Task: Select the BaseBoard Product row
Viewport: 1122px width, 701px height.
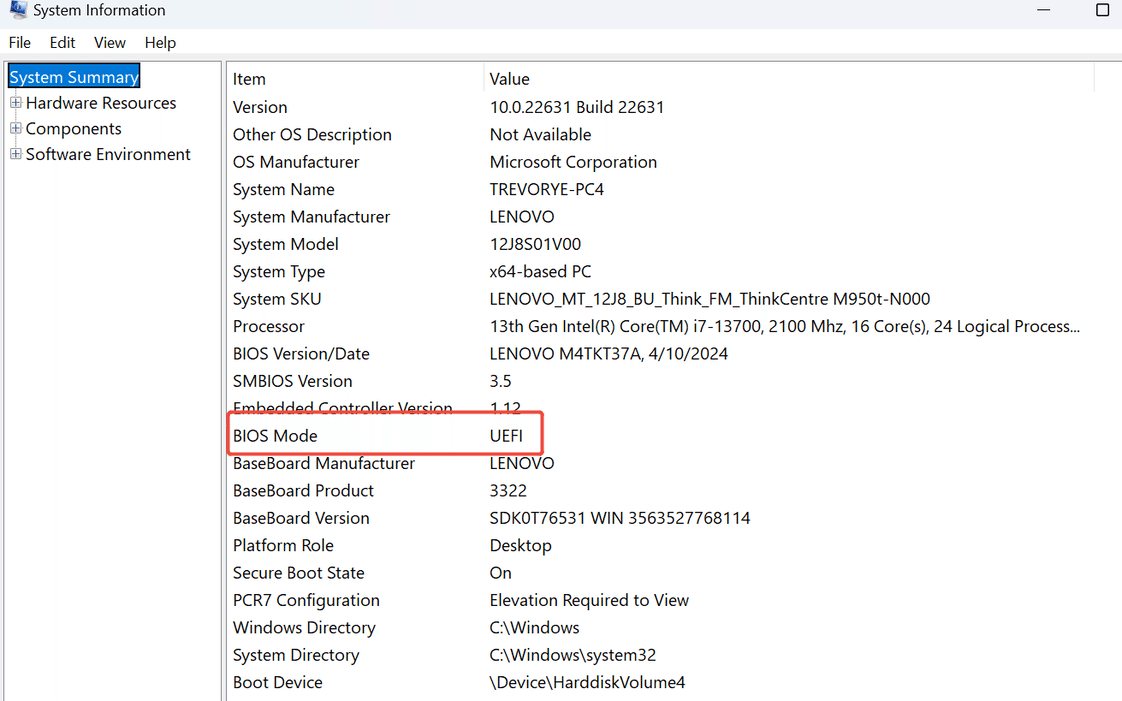Action: [x=660, y=491]
